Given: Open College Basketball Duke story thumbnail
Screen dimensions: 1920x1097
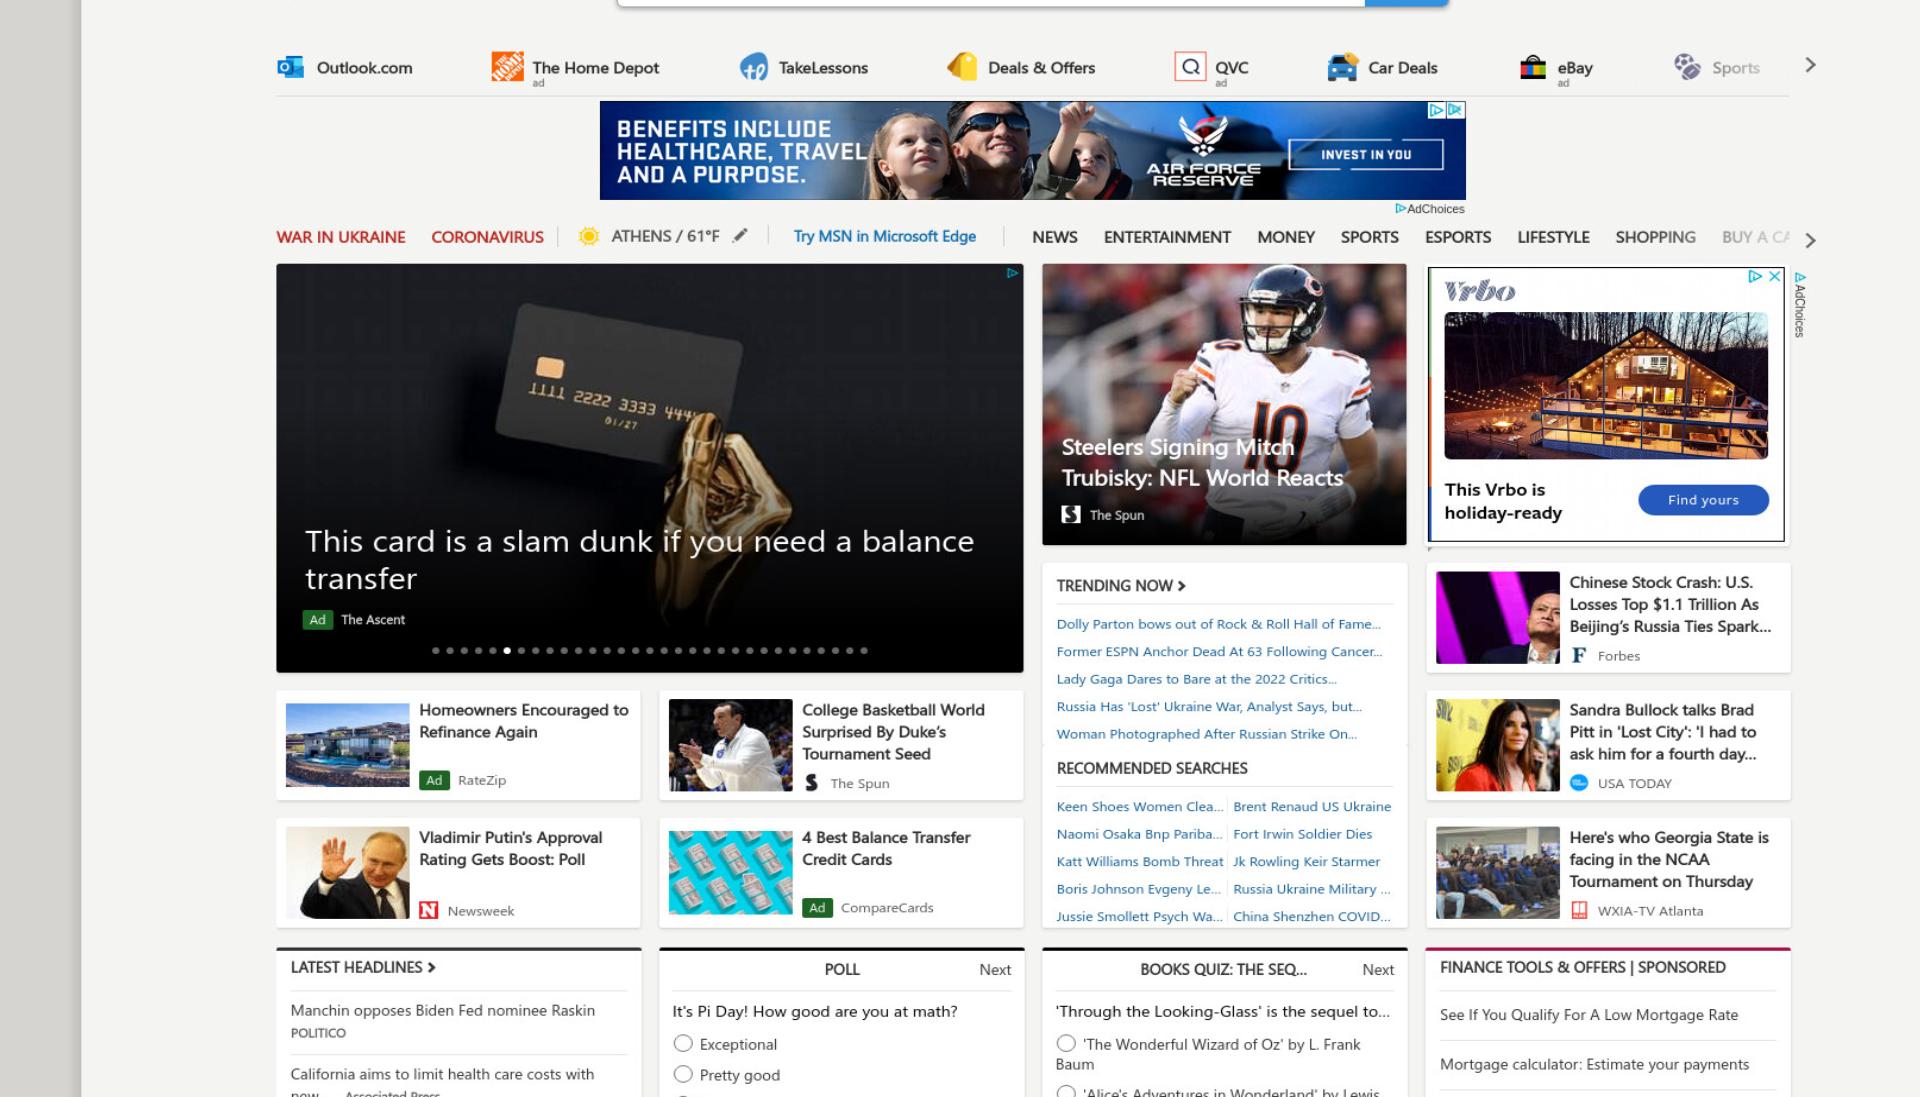Looking at the screenshot, I should [x=730, y=745].
